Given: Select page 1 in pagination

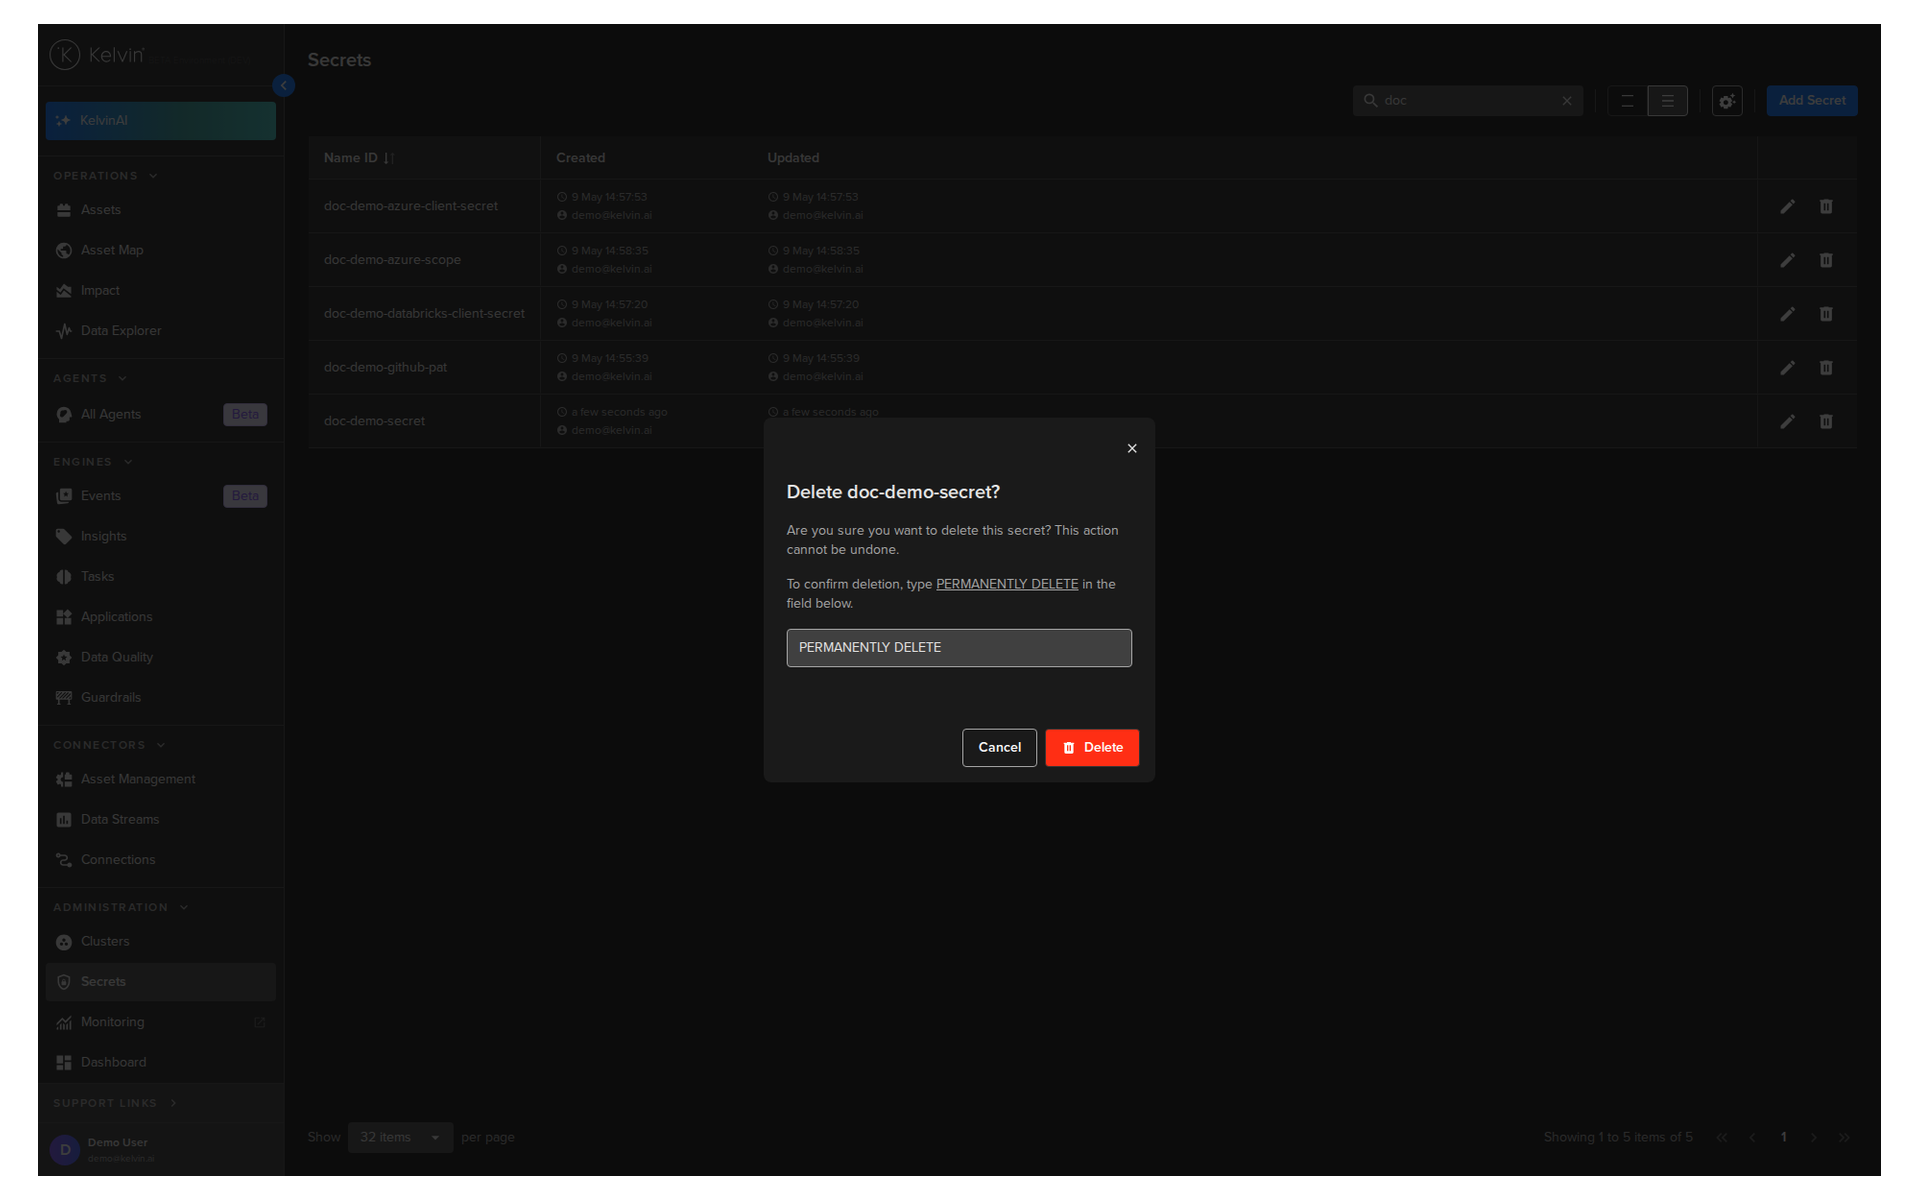Looking at the screenshot, I should click(1783, 1137).
